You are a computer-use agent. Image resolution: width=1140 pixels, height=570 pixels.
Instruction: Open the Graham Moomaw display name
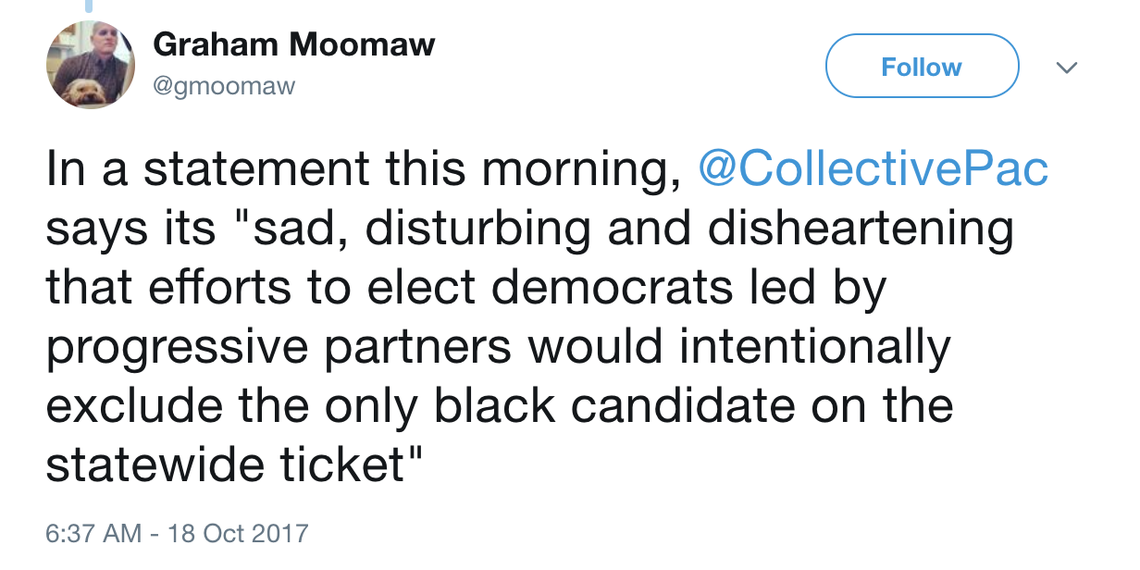point(294,46)
